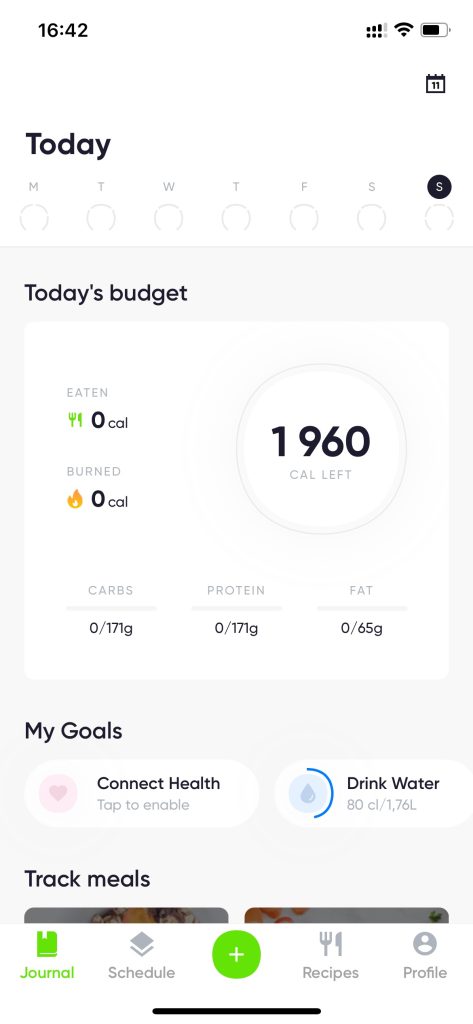Select Monday's day ring in week strip

pyautogui.click(x=34, y=217)
